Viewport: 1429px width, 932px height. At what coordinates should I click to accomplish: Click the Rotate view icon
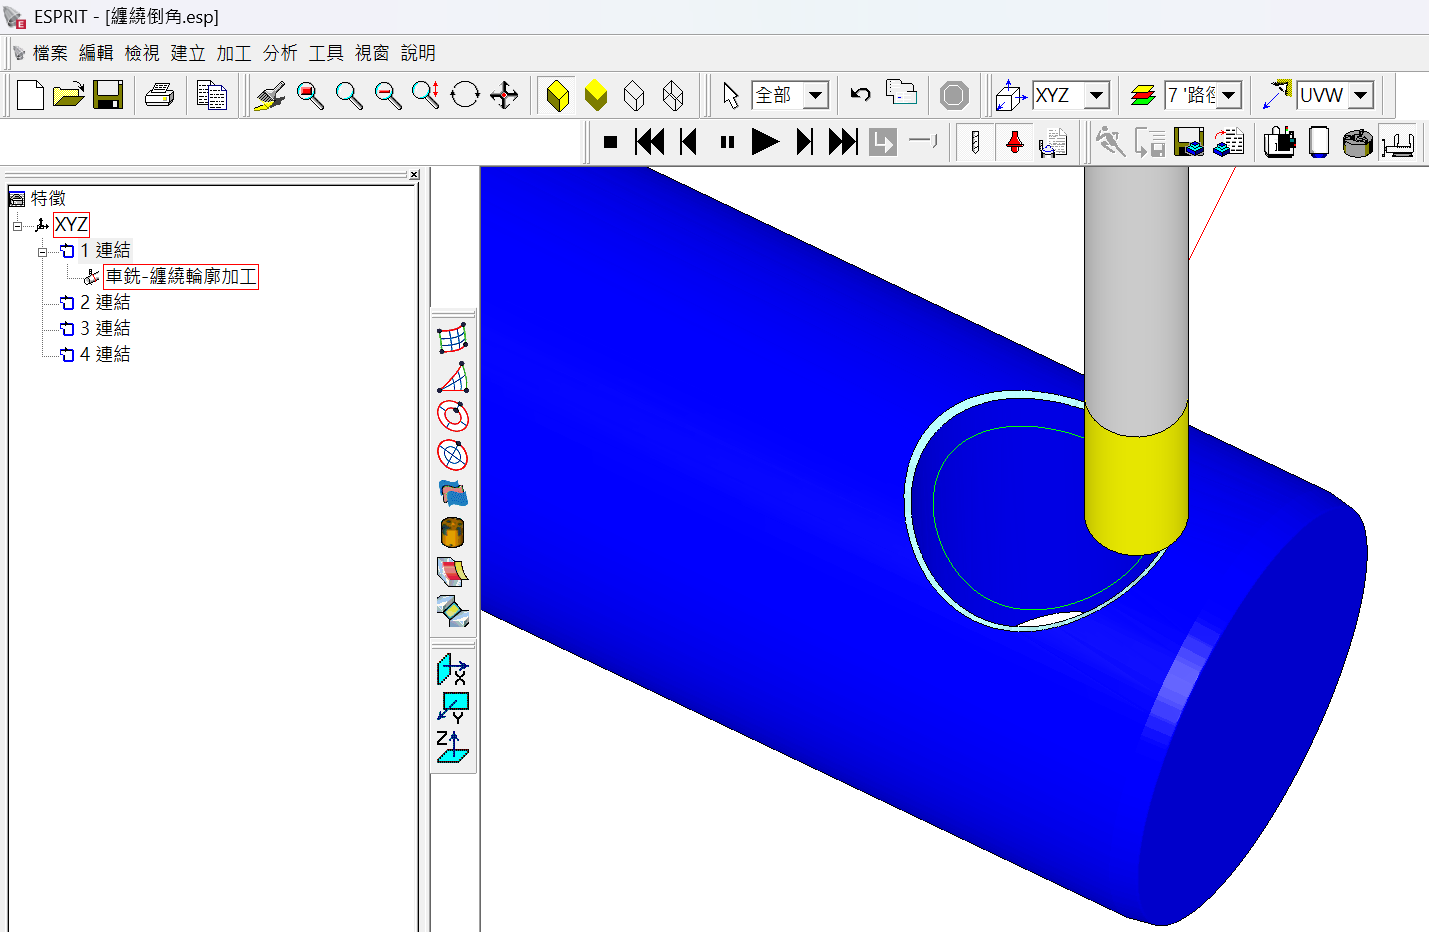point(465,95)
